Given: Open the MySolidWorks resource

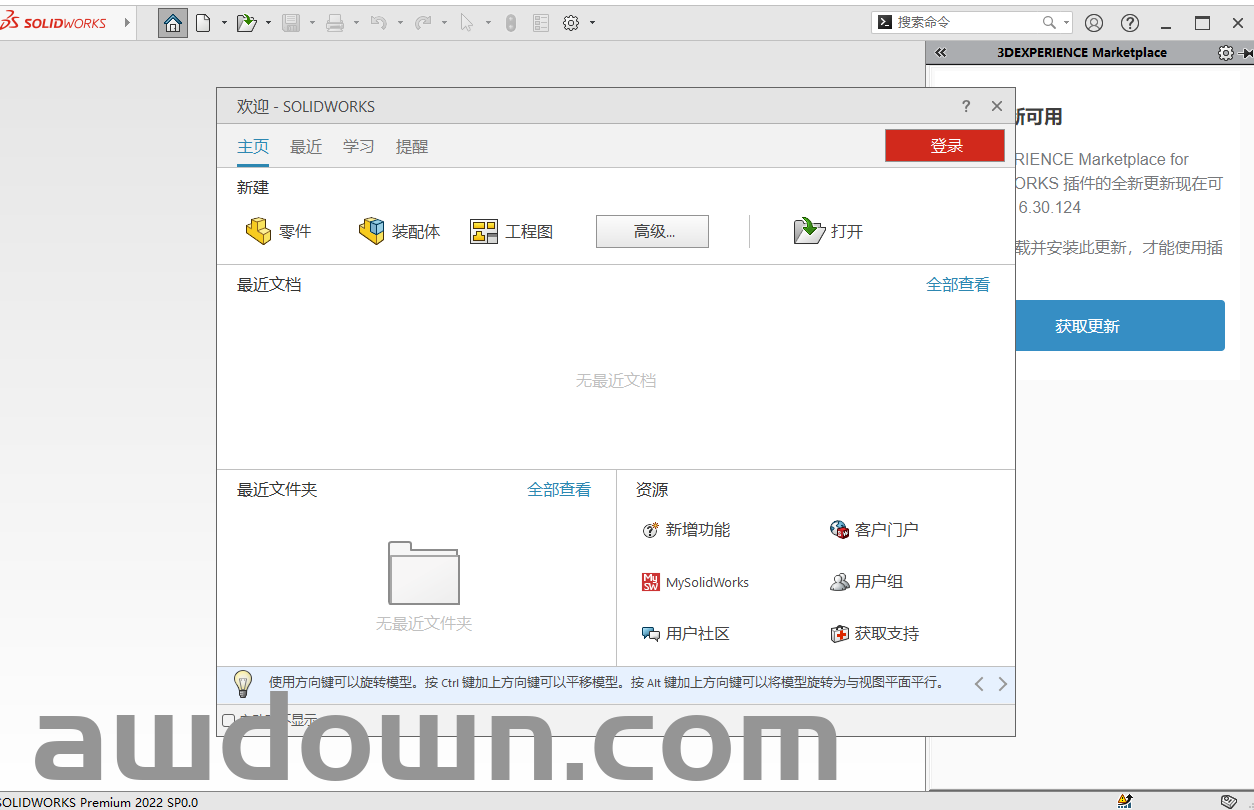Looking at the screenshot, I should pyautogui.click(x=695, y=582).
